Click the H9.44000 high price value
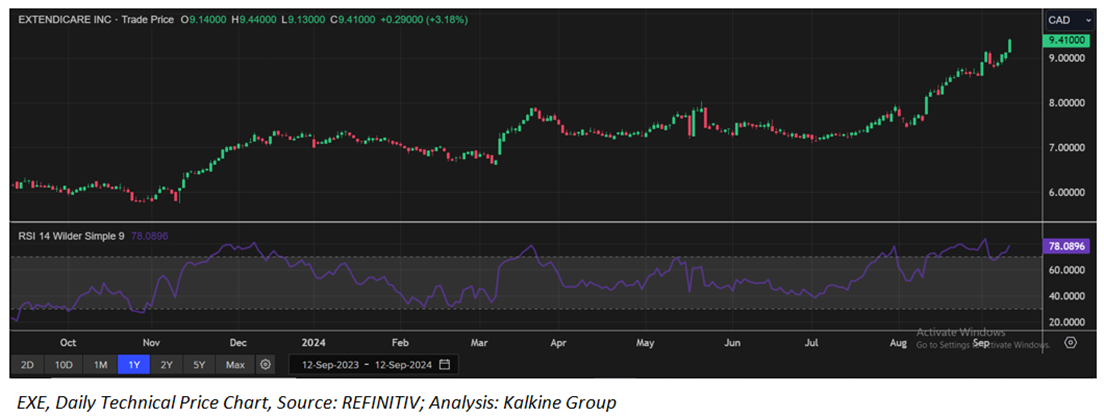Viewport: 1104px width, 417px height. click(x=254, y=20)
